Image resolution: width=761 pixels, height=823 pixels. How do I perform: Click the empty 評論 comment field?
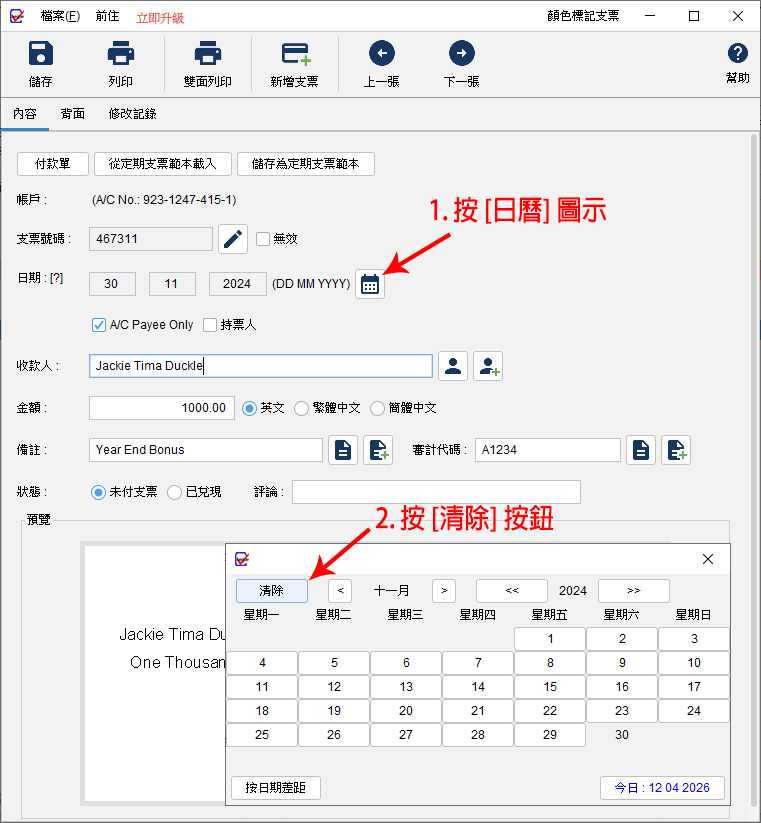(x=436, y=492)
